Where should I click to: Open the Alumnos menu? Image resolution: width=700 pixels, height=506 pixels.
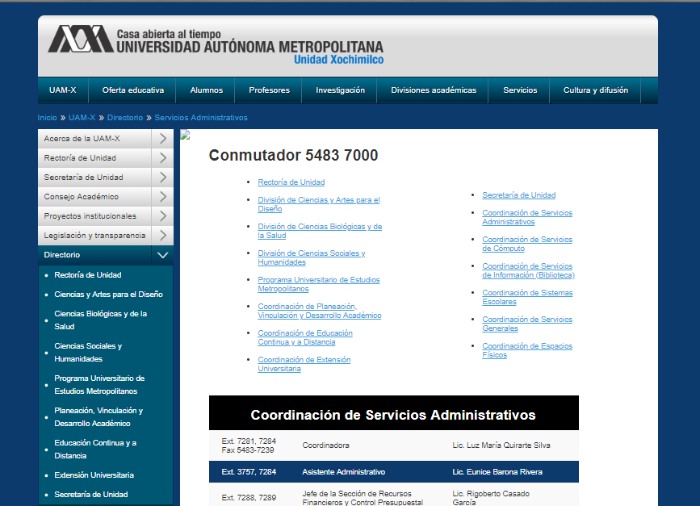coord(206,90)
